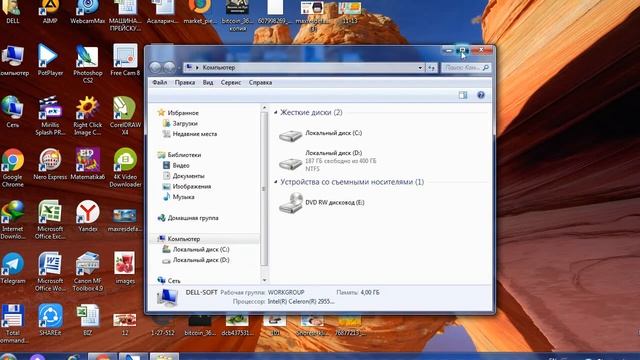Open Mirillis Splash PRO shortcut
Viewport: 640px width, 360px height.
pyautogui.click(x=50, y=116)
